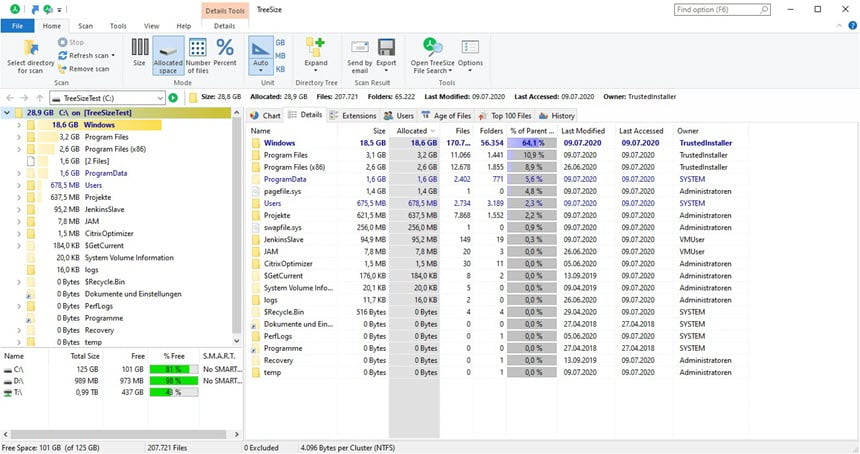Click Help question mark icon

[852, 25]
